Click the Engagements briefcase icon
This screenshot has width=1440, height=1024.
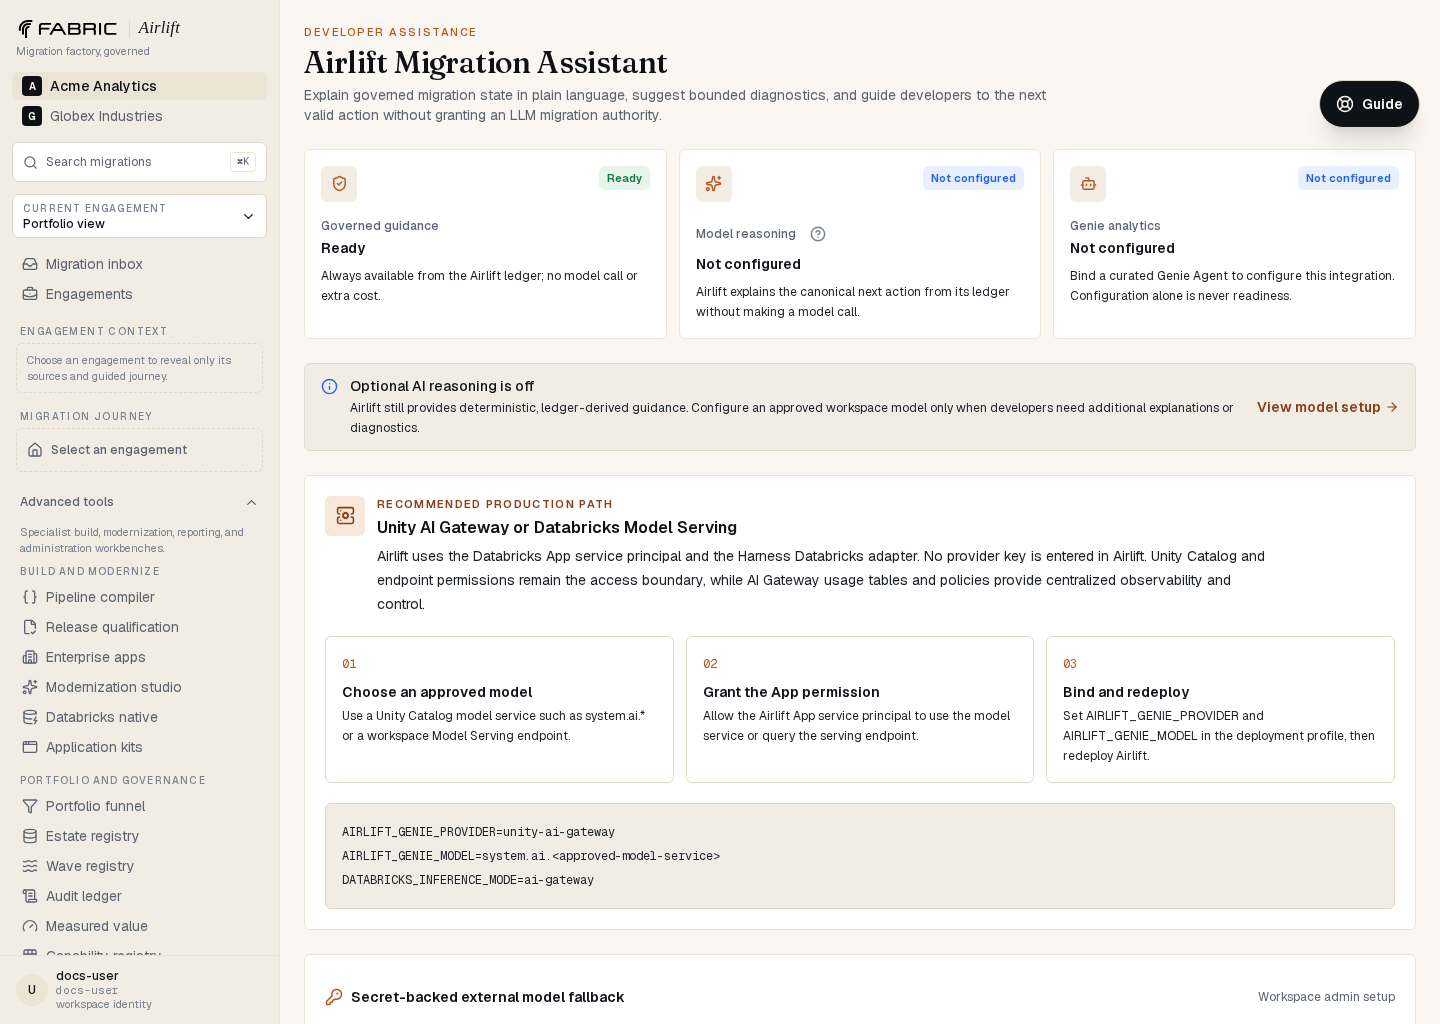click(30, 294)
